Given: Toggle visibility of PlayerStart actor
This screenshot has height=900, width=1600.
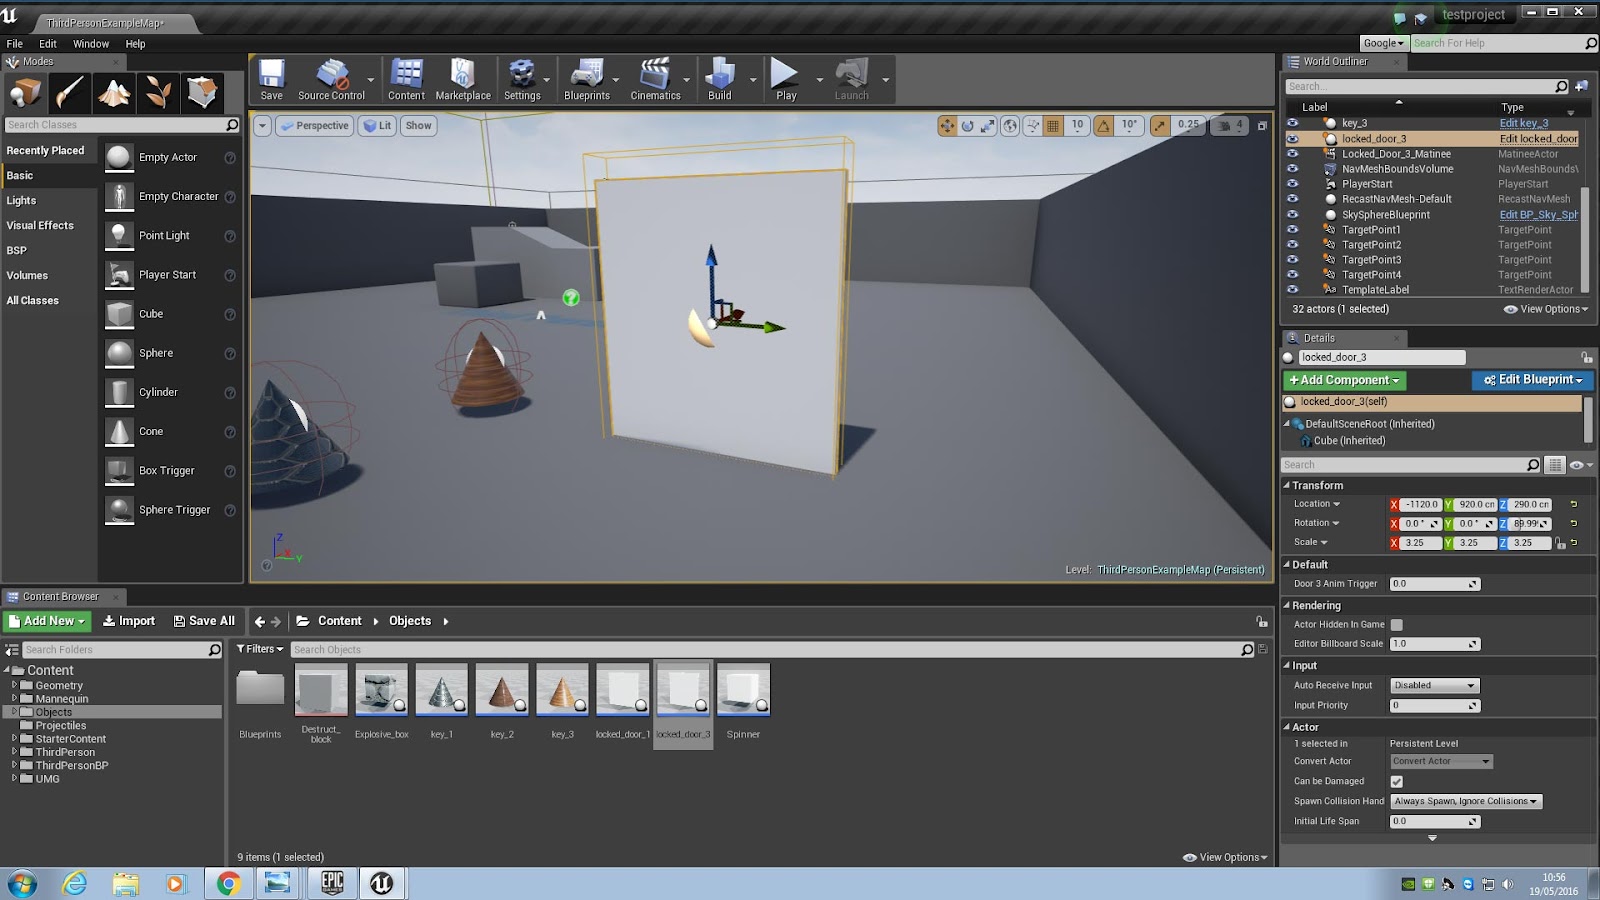Looking at the screenshot, I should click(1292, 184).
